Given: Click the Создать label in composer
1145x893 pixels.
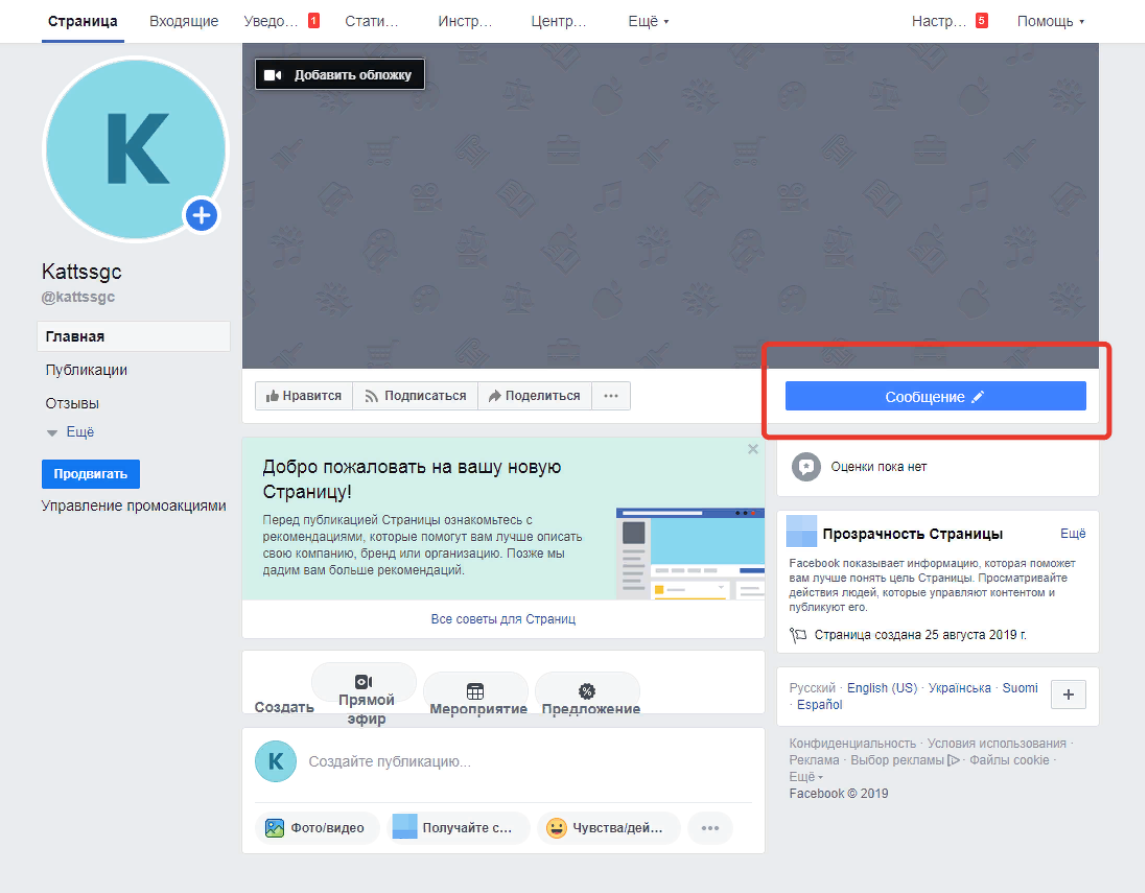Looking at the screenshot, I should tap(284, 707).
